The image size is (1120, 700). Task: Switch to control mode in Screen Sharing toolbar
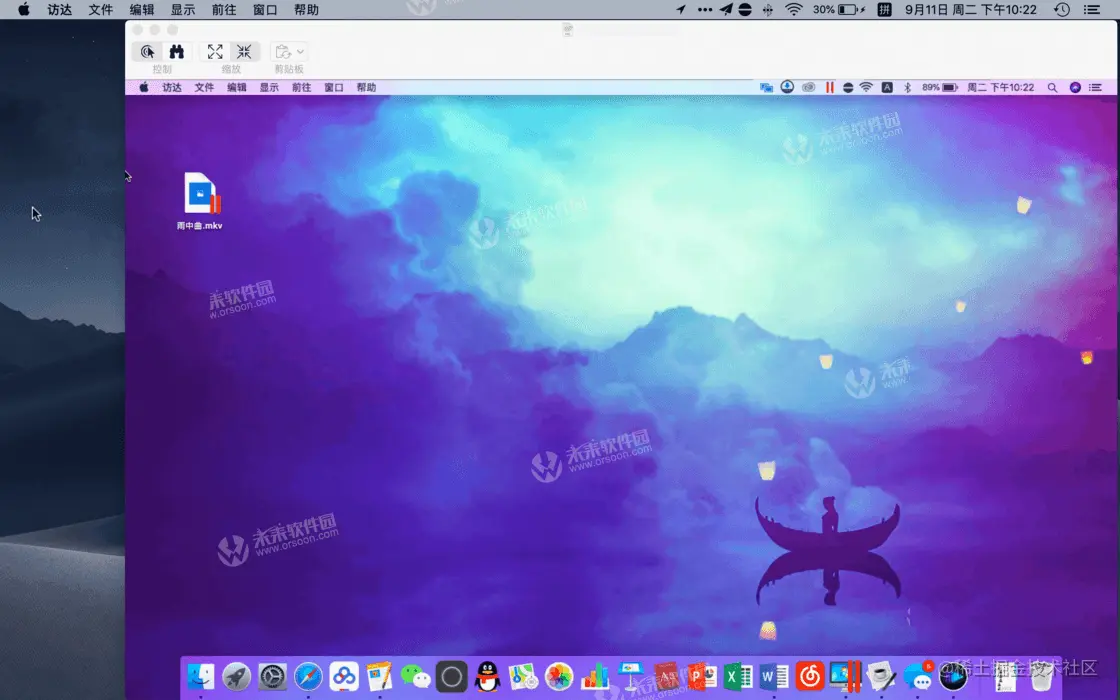click(148, 51)
